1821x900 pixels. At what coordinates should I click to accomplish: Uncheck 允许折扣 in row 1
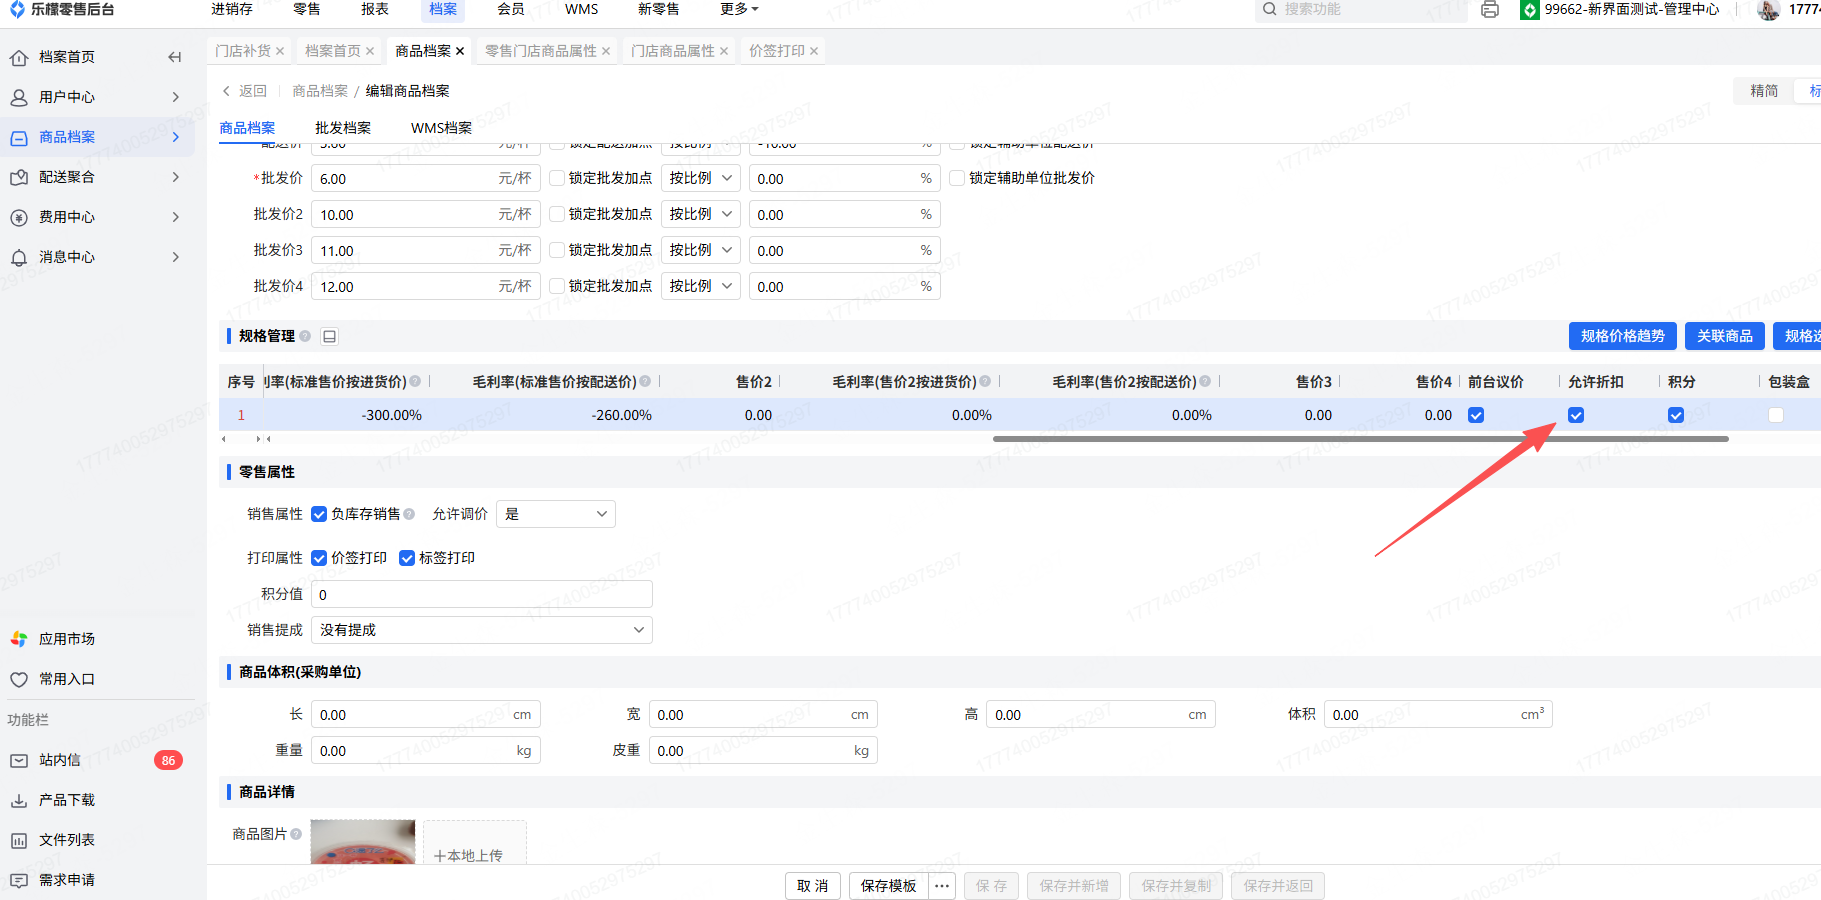1576,415
